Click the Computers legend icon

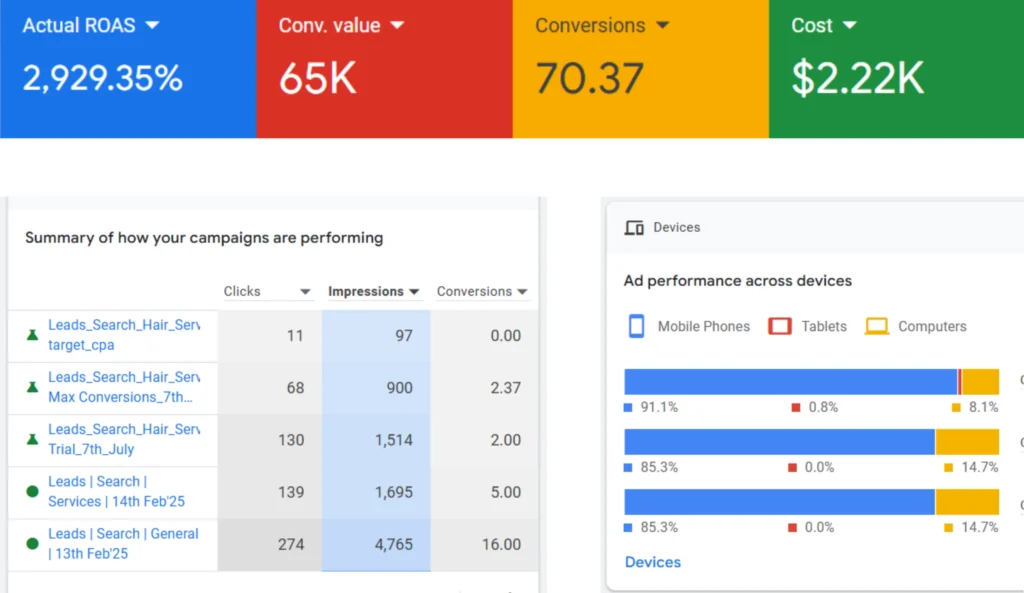(x=877, y=326)
